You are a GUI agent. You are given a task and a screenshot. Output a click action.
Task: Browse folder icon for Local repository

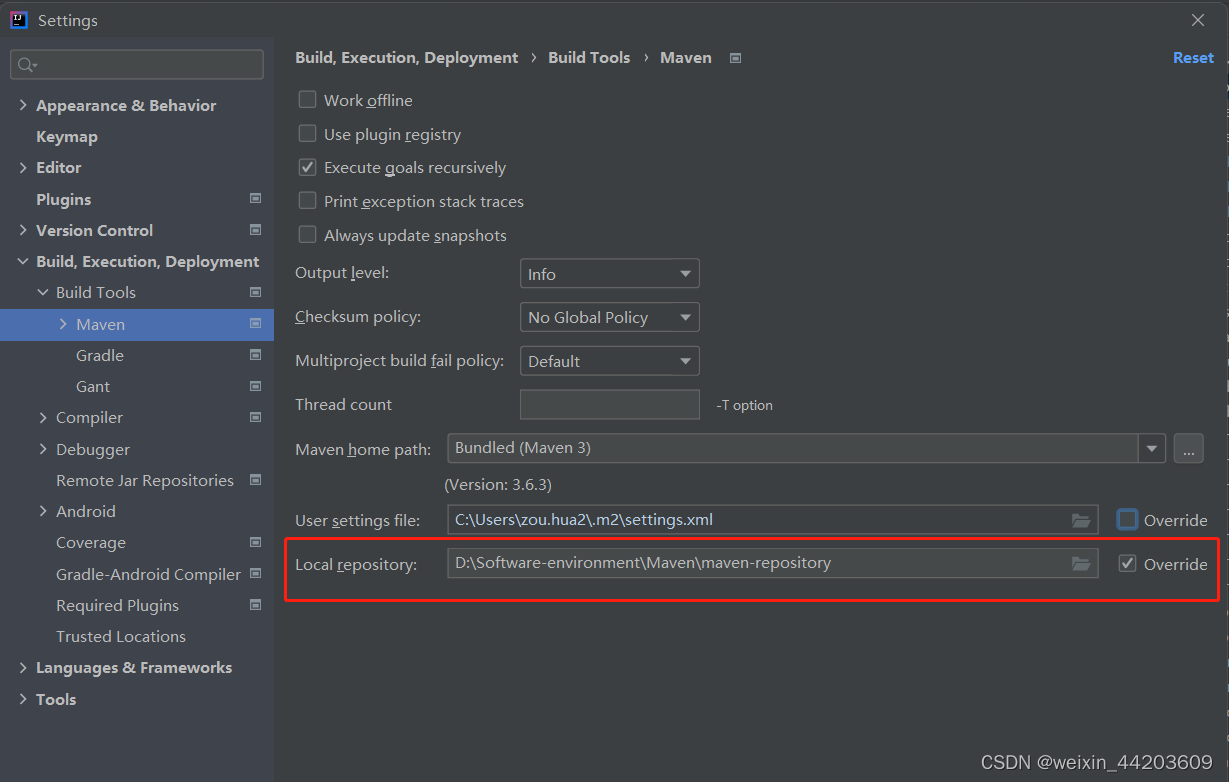tap(1081, 563)
